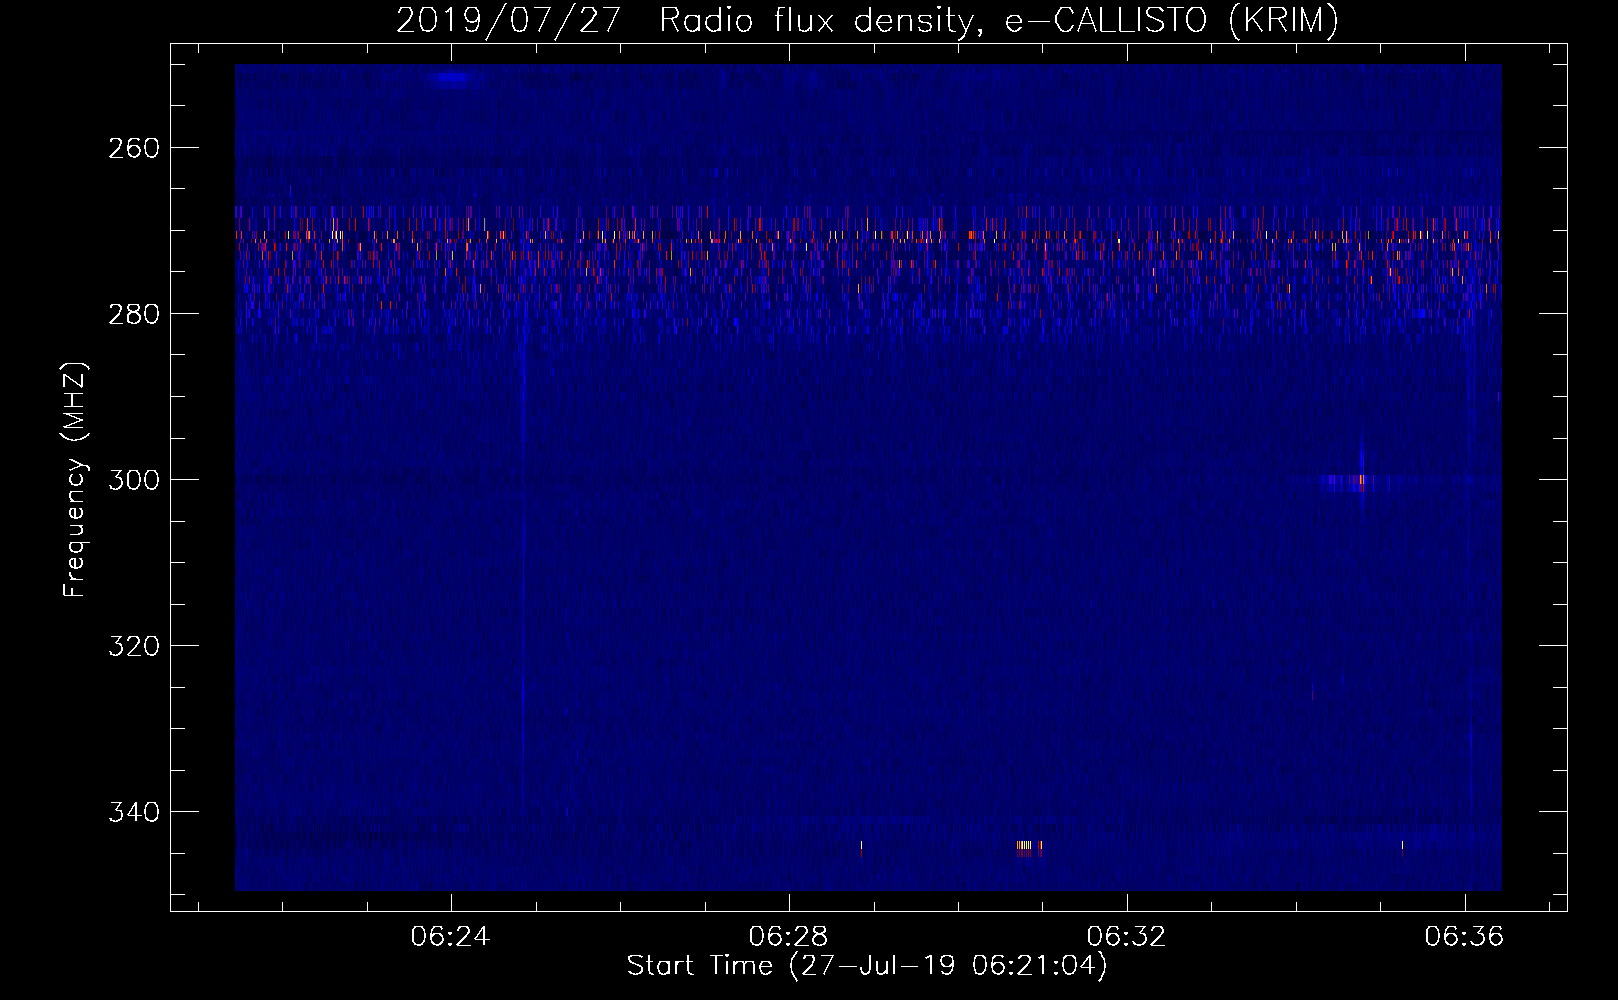Screen dimensions: 1618x1000
Task: Click the 06:32 time tick label
Action: click(1127, 937)
